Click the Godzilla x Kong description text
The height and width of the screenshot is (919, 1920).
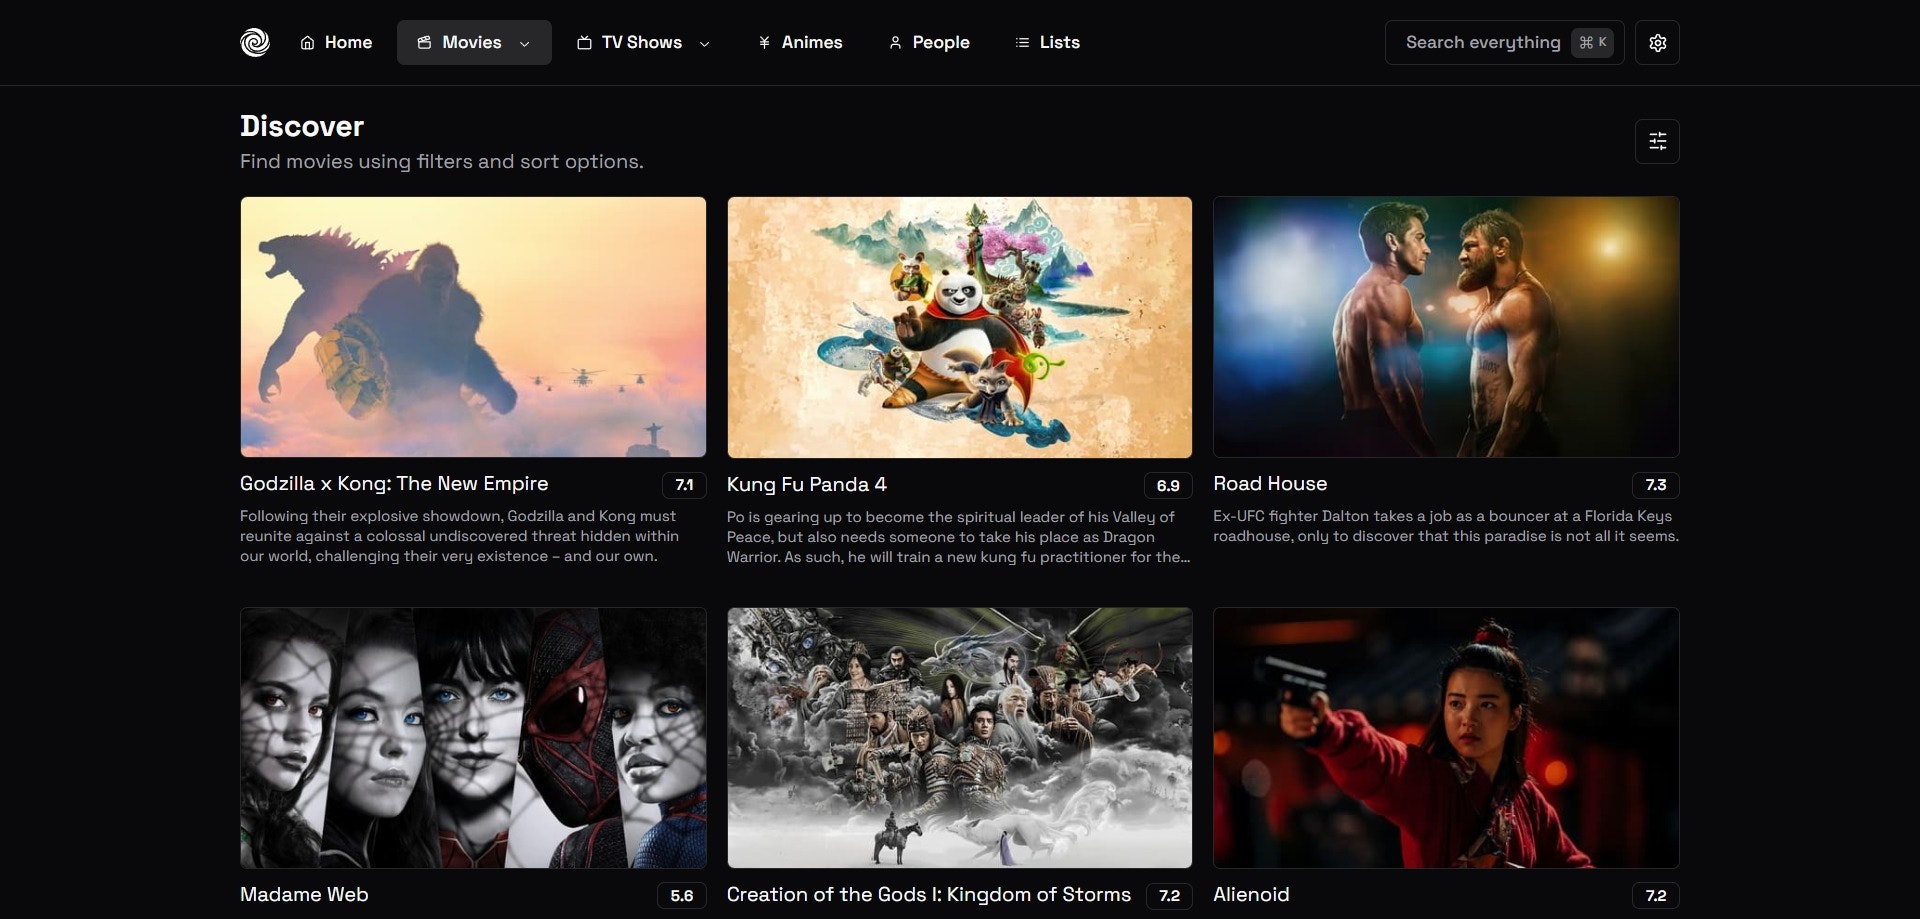click(x=460, y=536)
